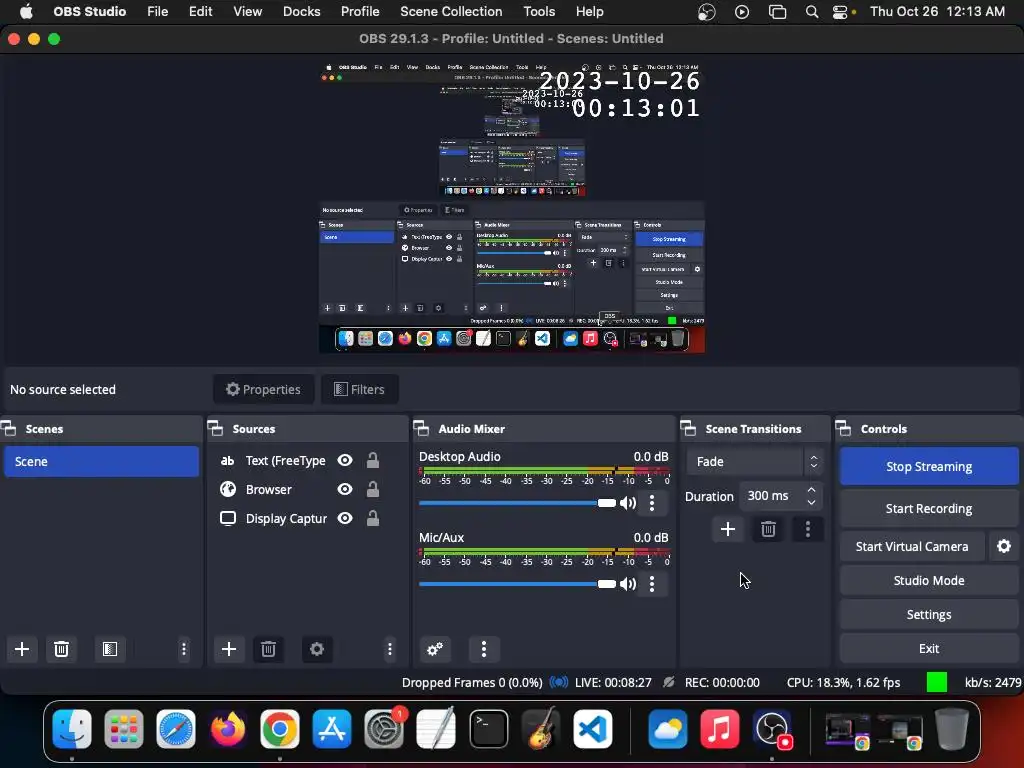This screenshot has height=768, width=1024.
Task: Open Mic/Aux options three-dot menu
Action: coord(652,584)
